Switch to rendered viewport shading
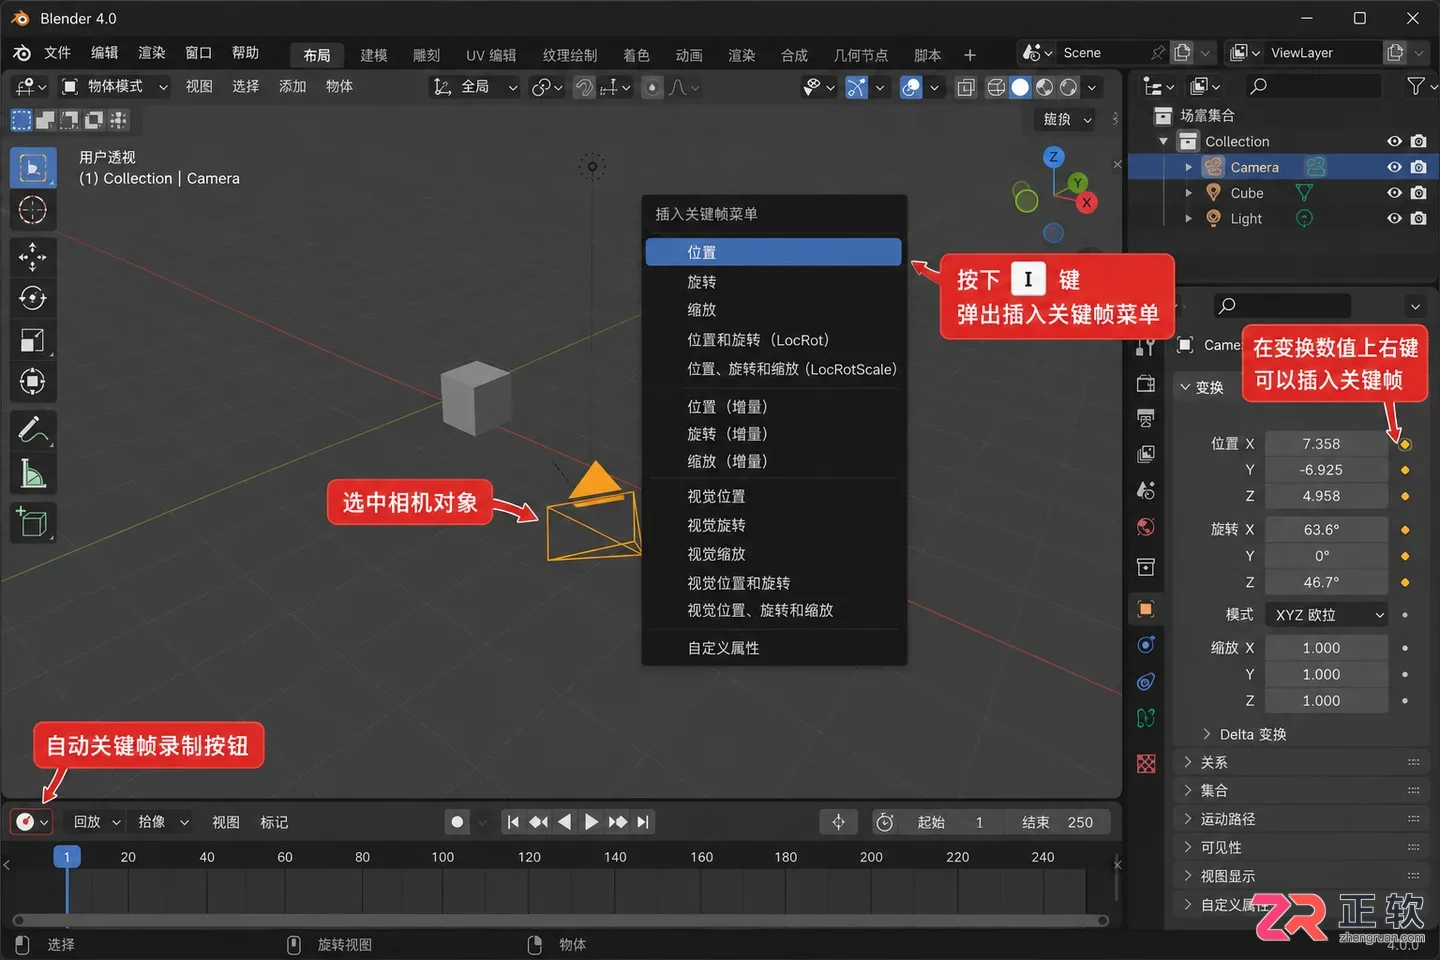The height and width of the screenshot is (960, 1440). (x=1069, y=87)
